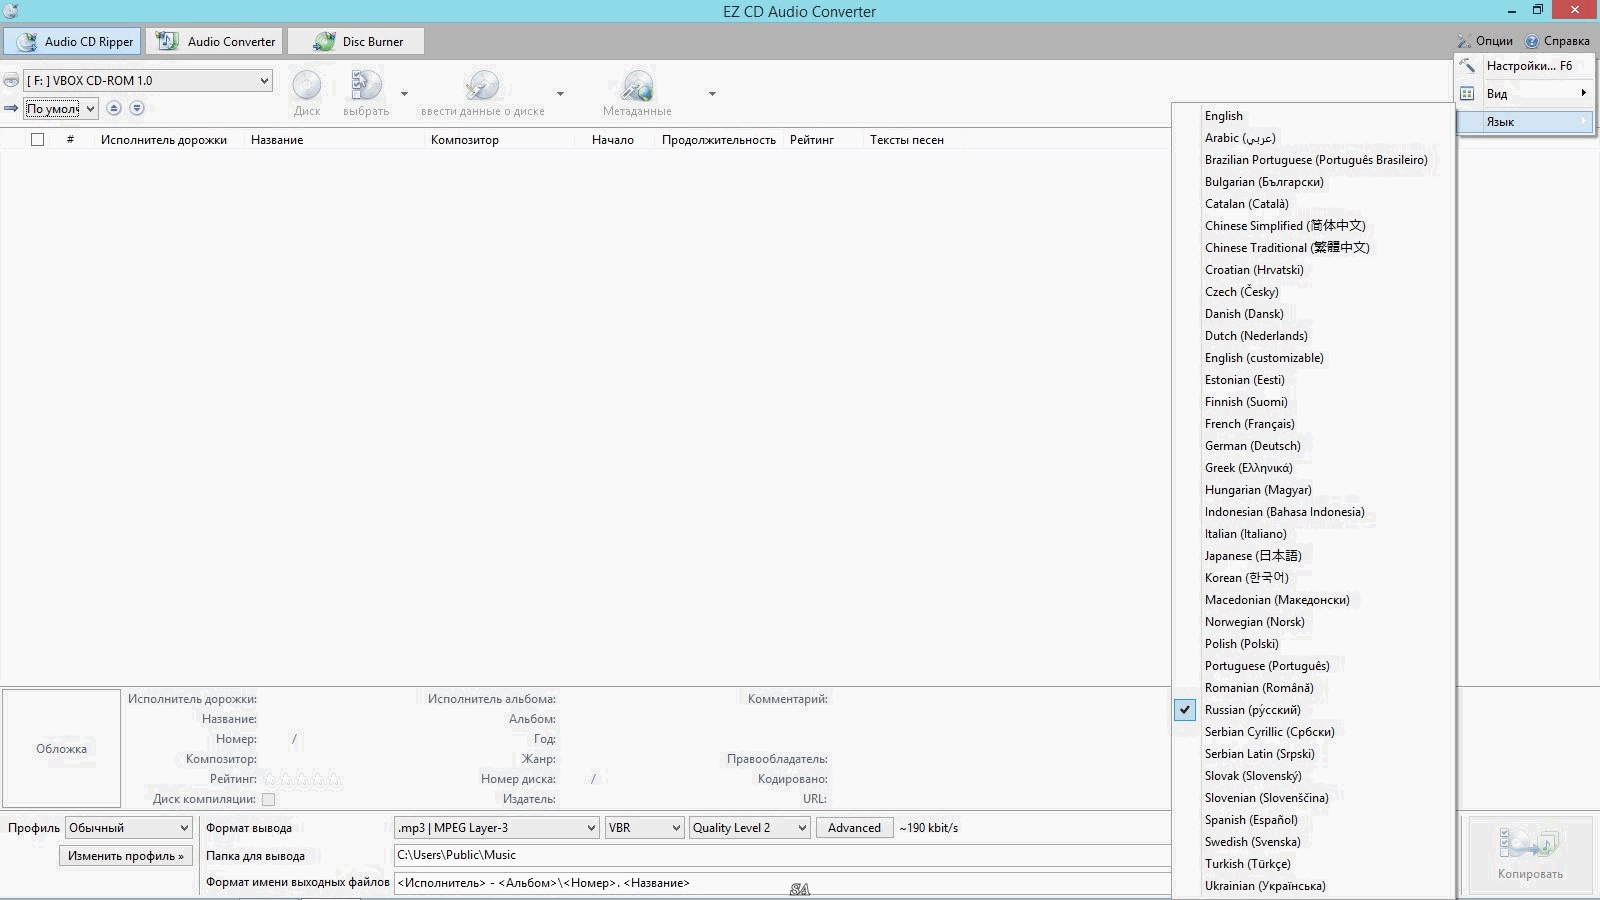Click the output folder path field
This screenshot has height=900, width=1600.
(783, 855)
